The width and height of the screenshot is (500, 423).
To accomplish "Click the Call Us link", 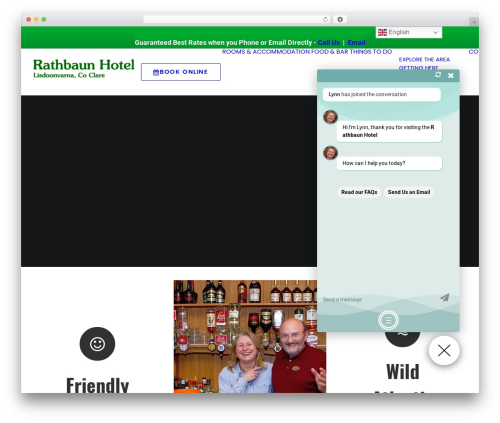I will 329,42.
